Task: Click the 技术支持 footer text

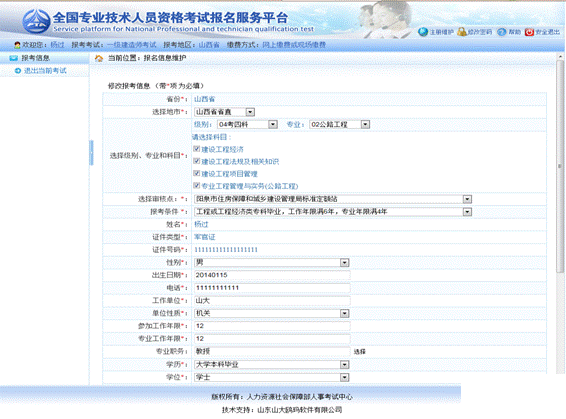Action: pos(282,410)
